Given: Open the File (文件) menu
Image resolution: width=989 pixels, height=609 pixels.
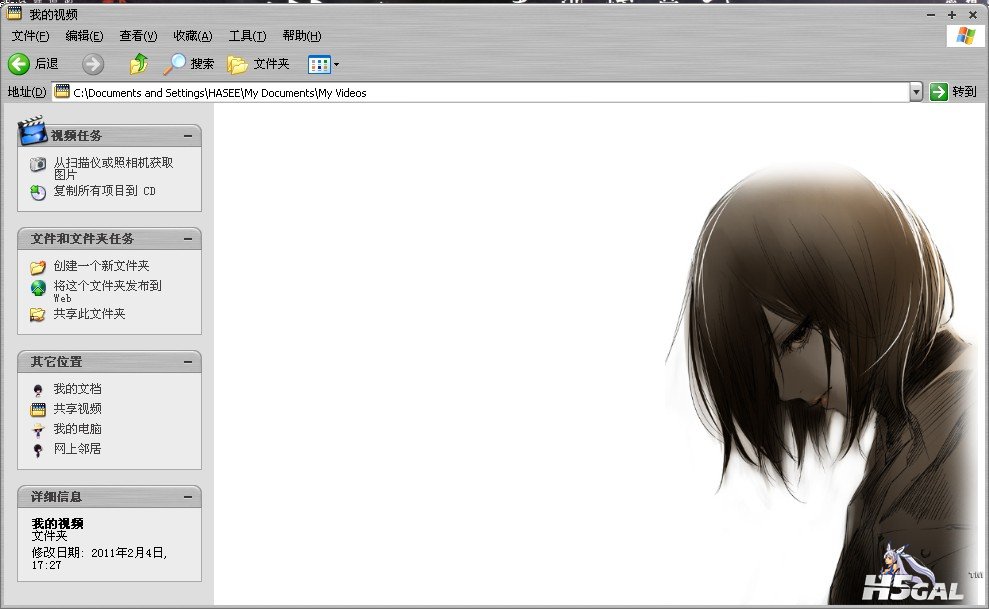Looking at the screenshot, I should 30,36.
